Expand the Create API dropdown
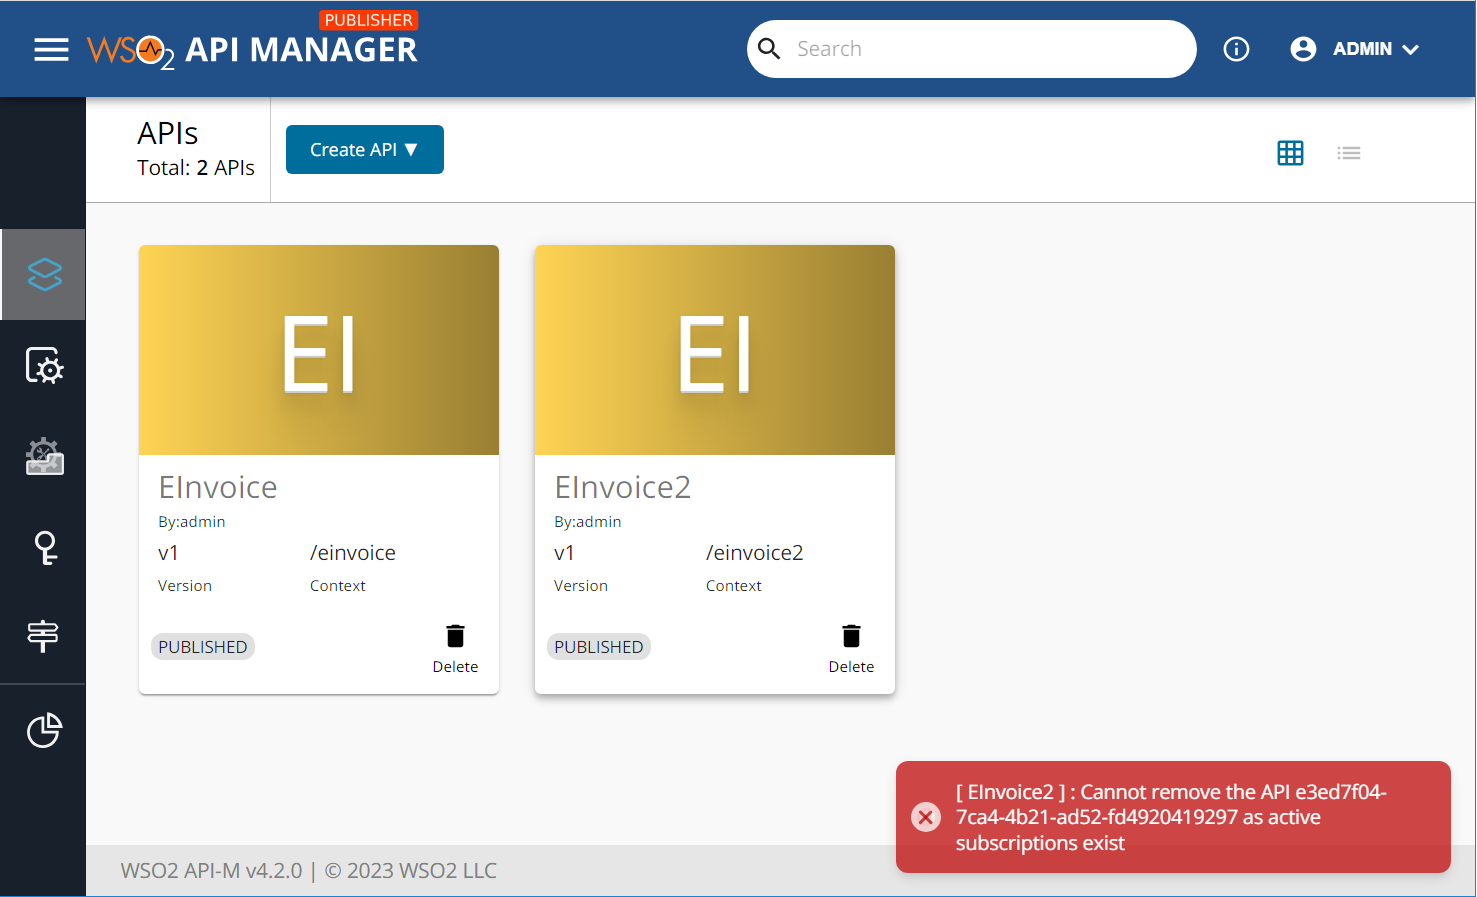Viewport: 1477px width, 897px height. point(364,150)
